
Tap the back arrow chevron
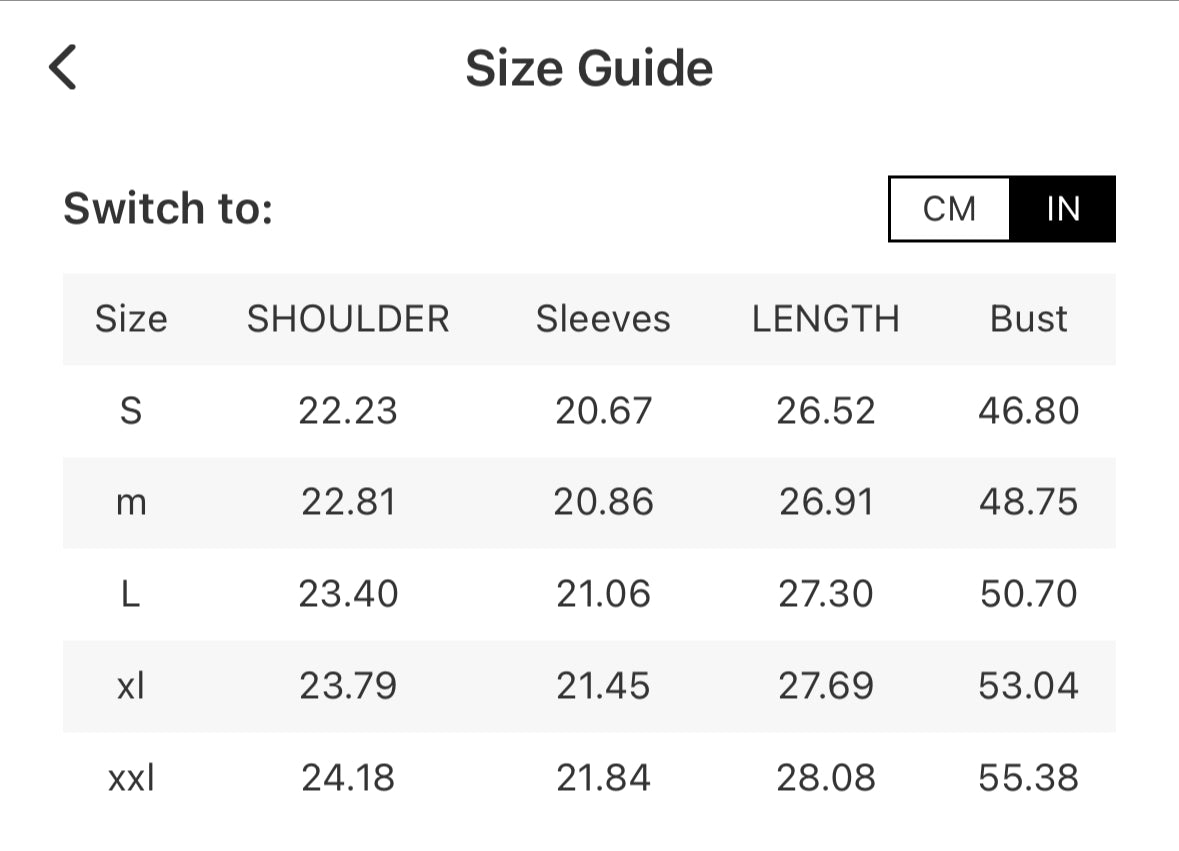(x=63, y=68)
